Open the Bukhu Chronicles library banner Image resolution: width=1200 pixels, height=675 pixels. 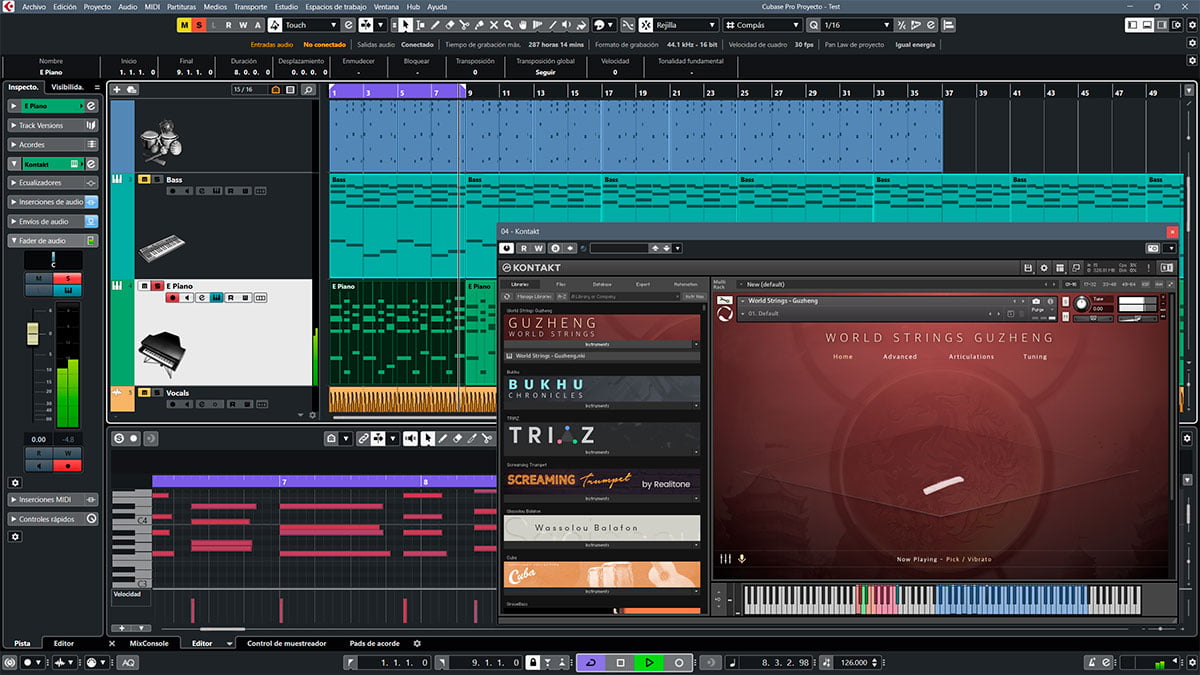point(602,389)
